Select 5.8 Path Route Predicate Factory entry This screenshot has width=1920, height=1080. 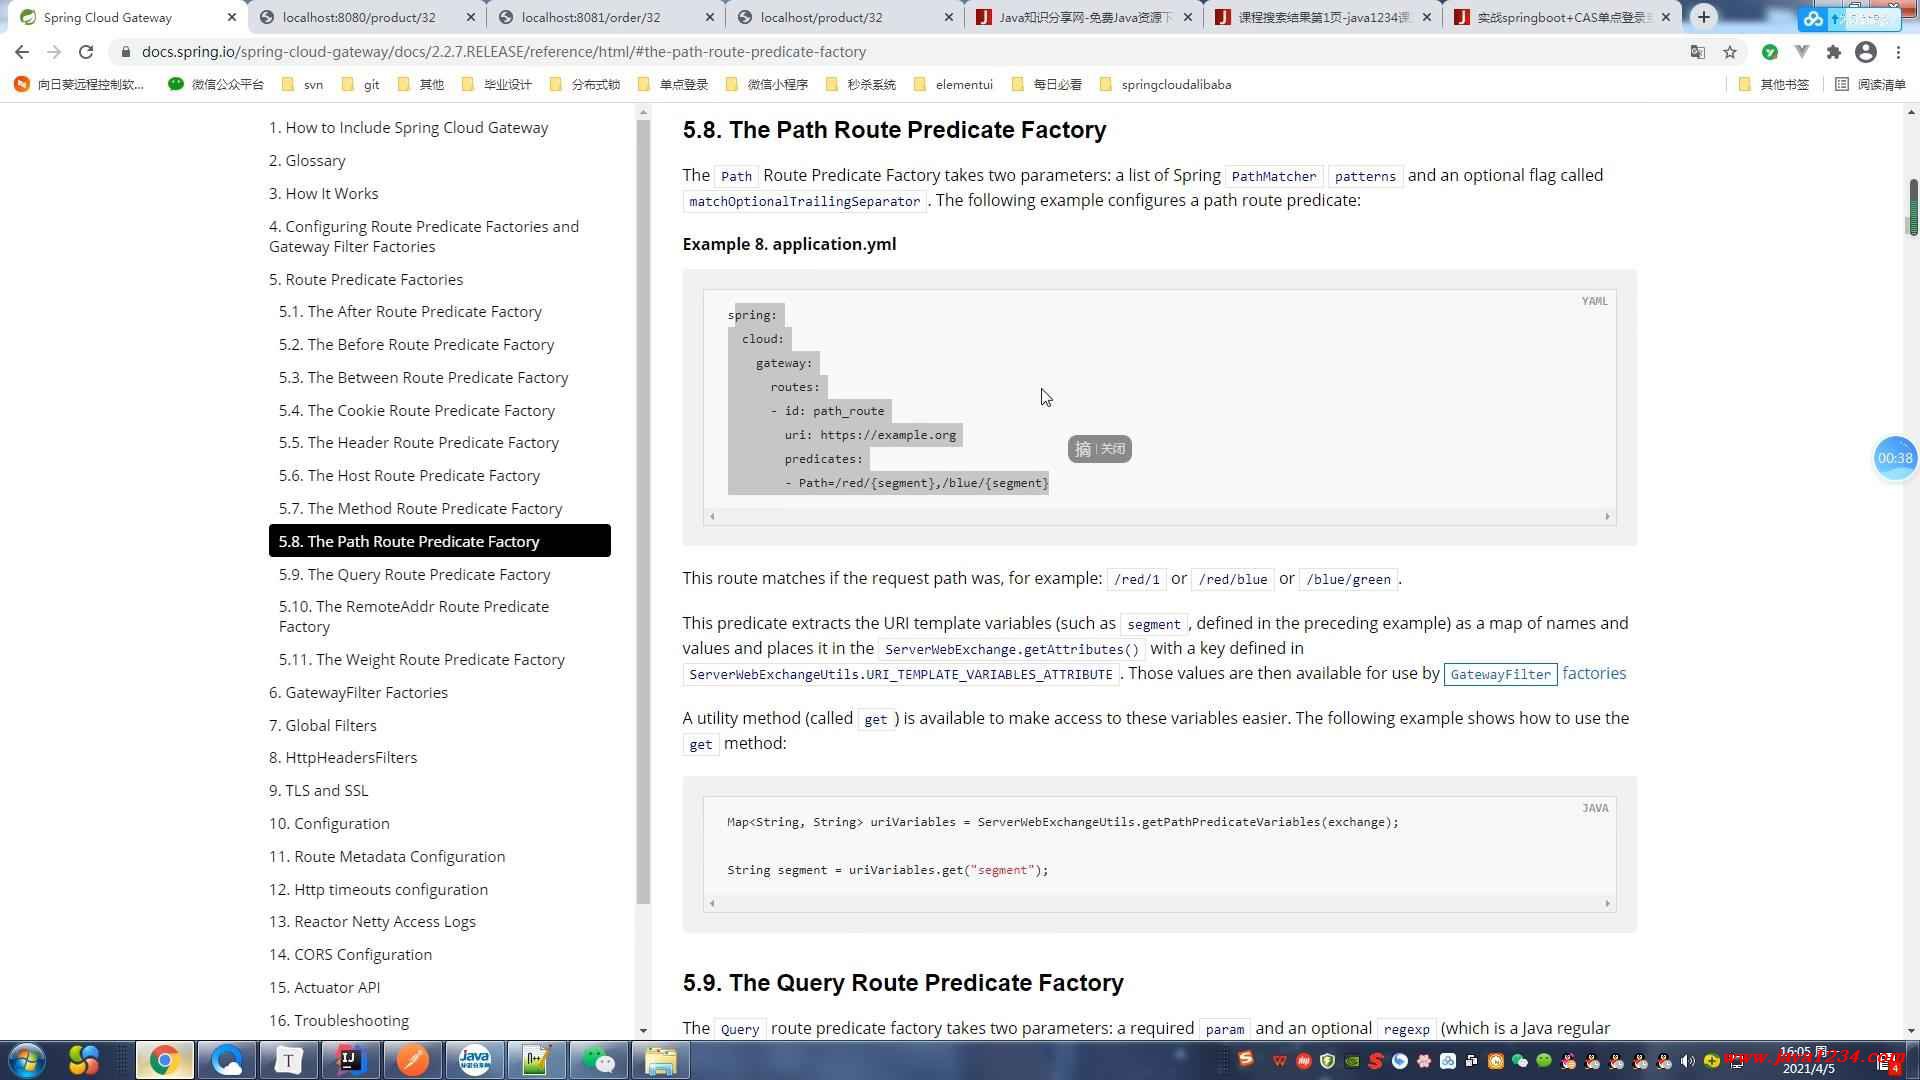click(x=439, y=541)
